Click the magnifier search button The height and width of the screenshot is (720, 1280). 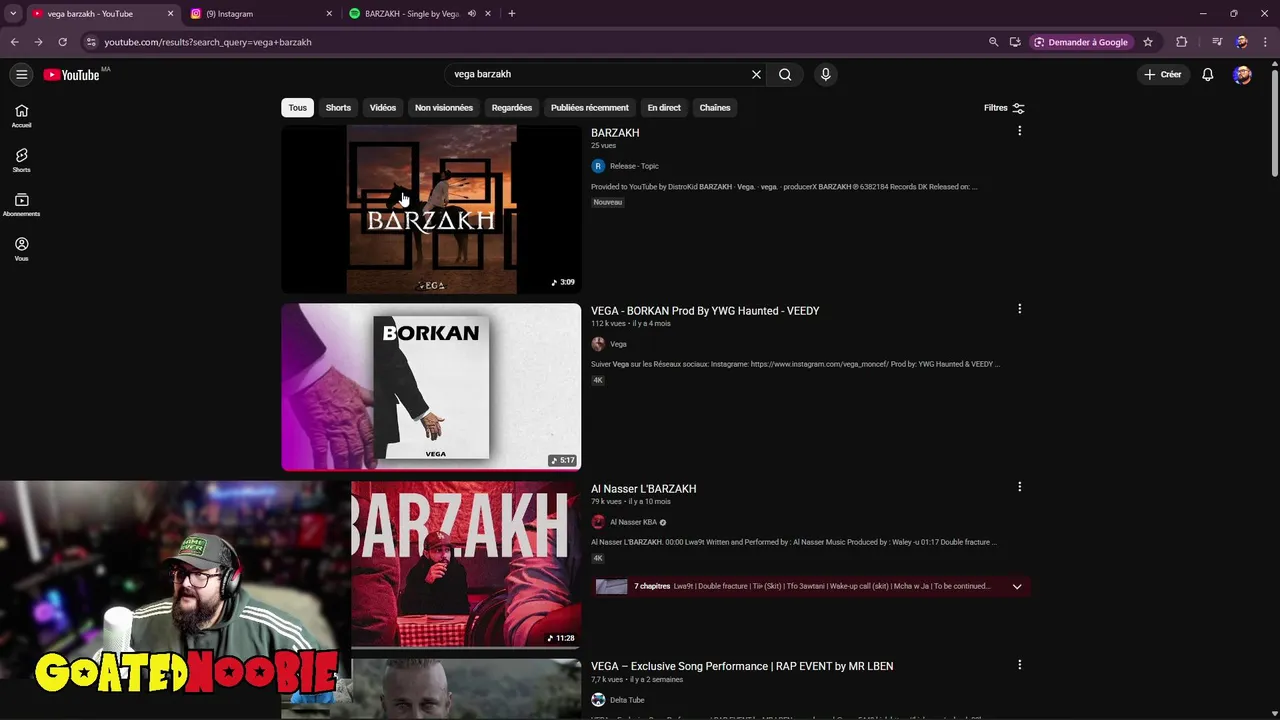tap(785, 74)
